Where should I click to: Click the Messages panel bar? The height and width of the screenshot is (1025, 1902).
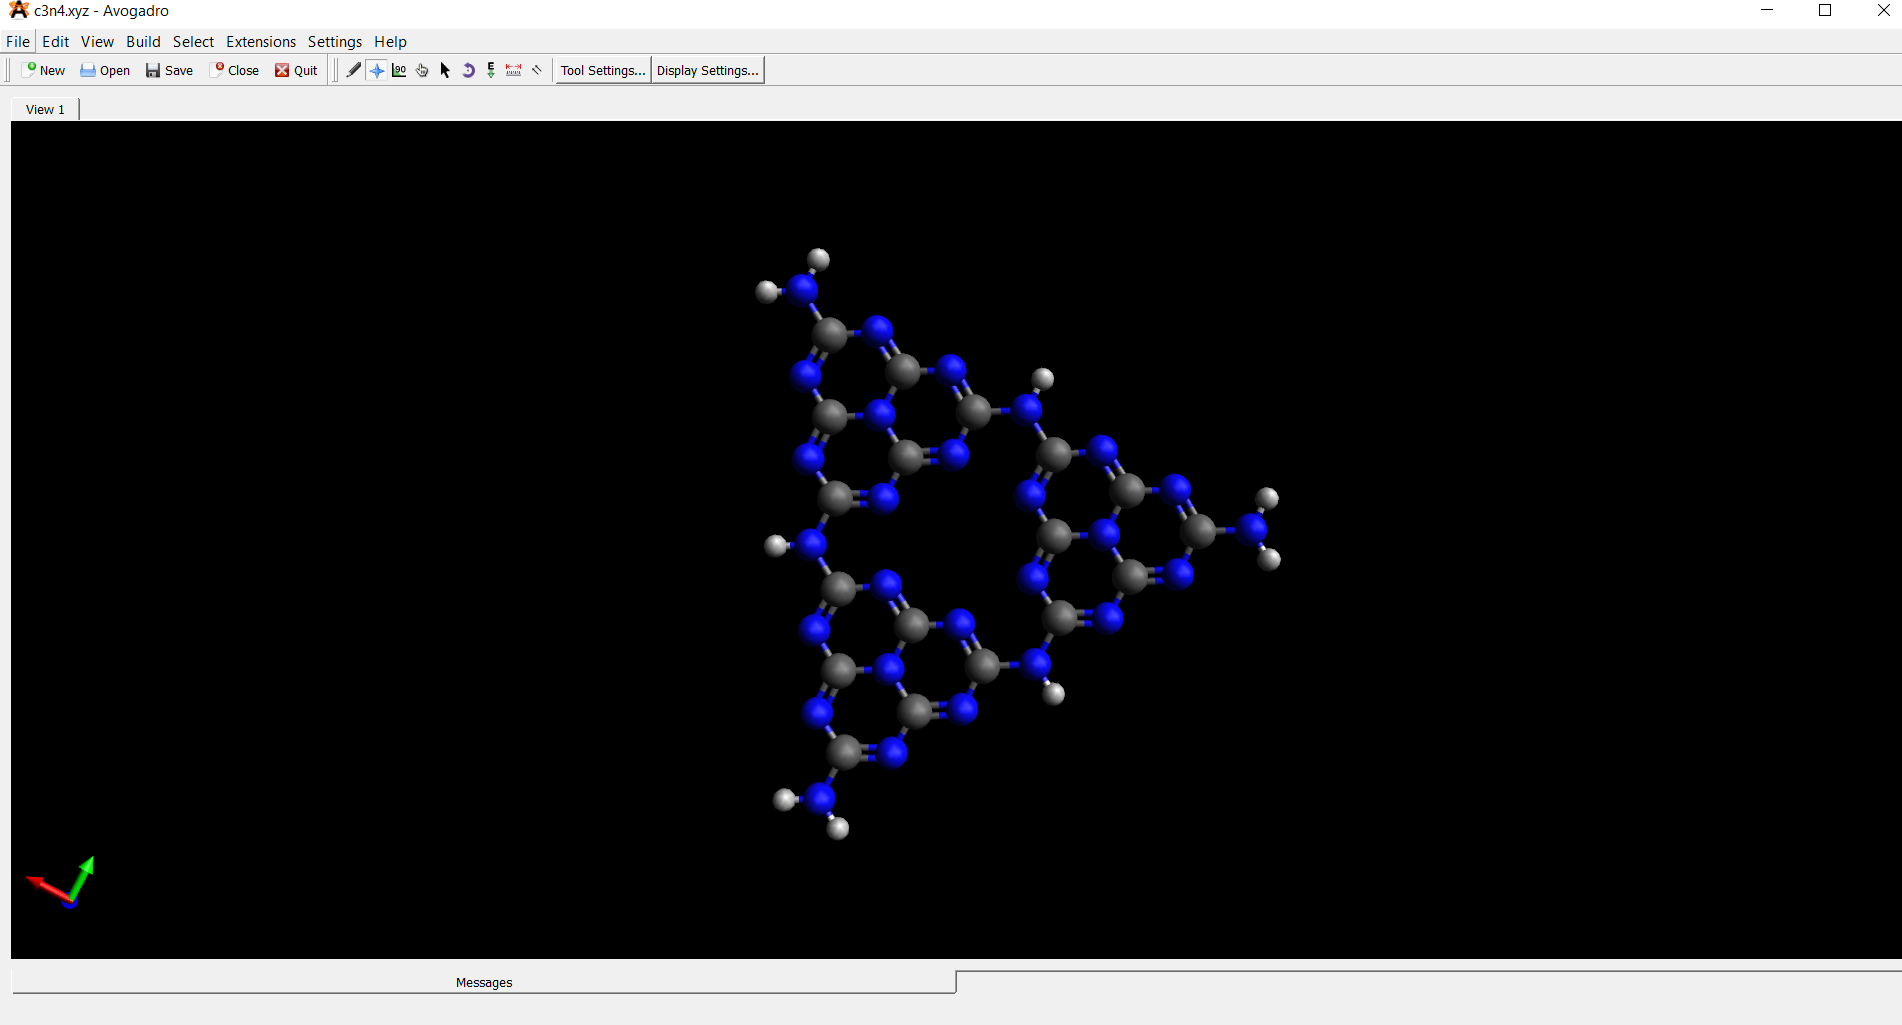[484, 982]
